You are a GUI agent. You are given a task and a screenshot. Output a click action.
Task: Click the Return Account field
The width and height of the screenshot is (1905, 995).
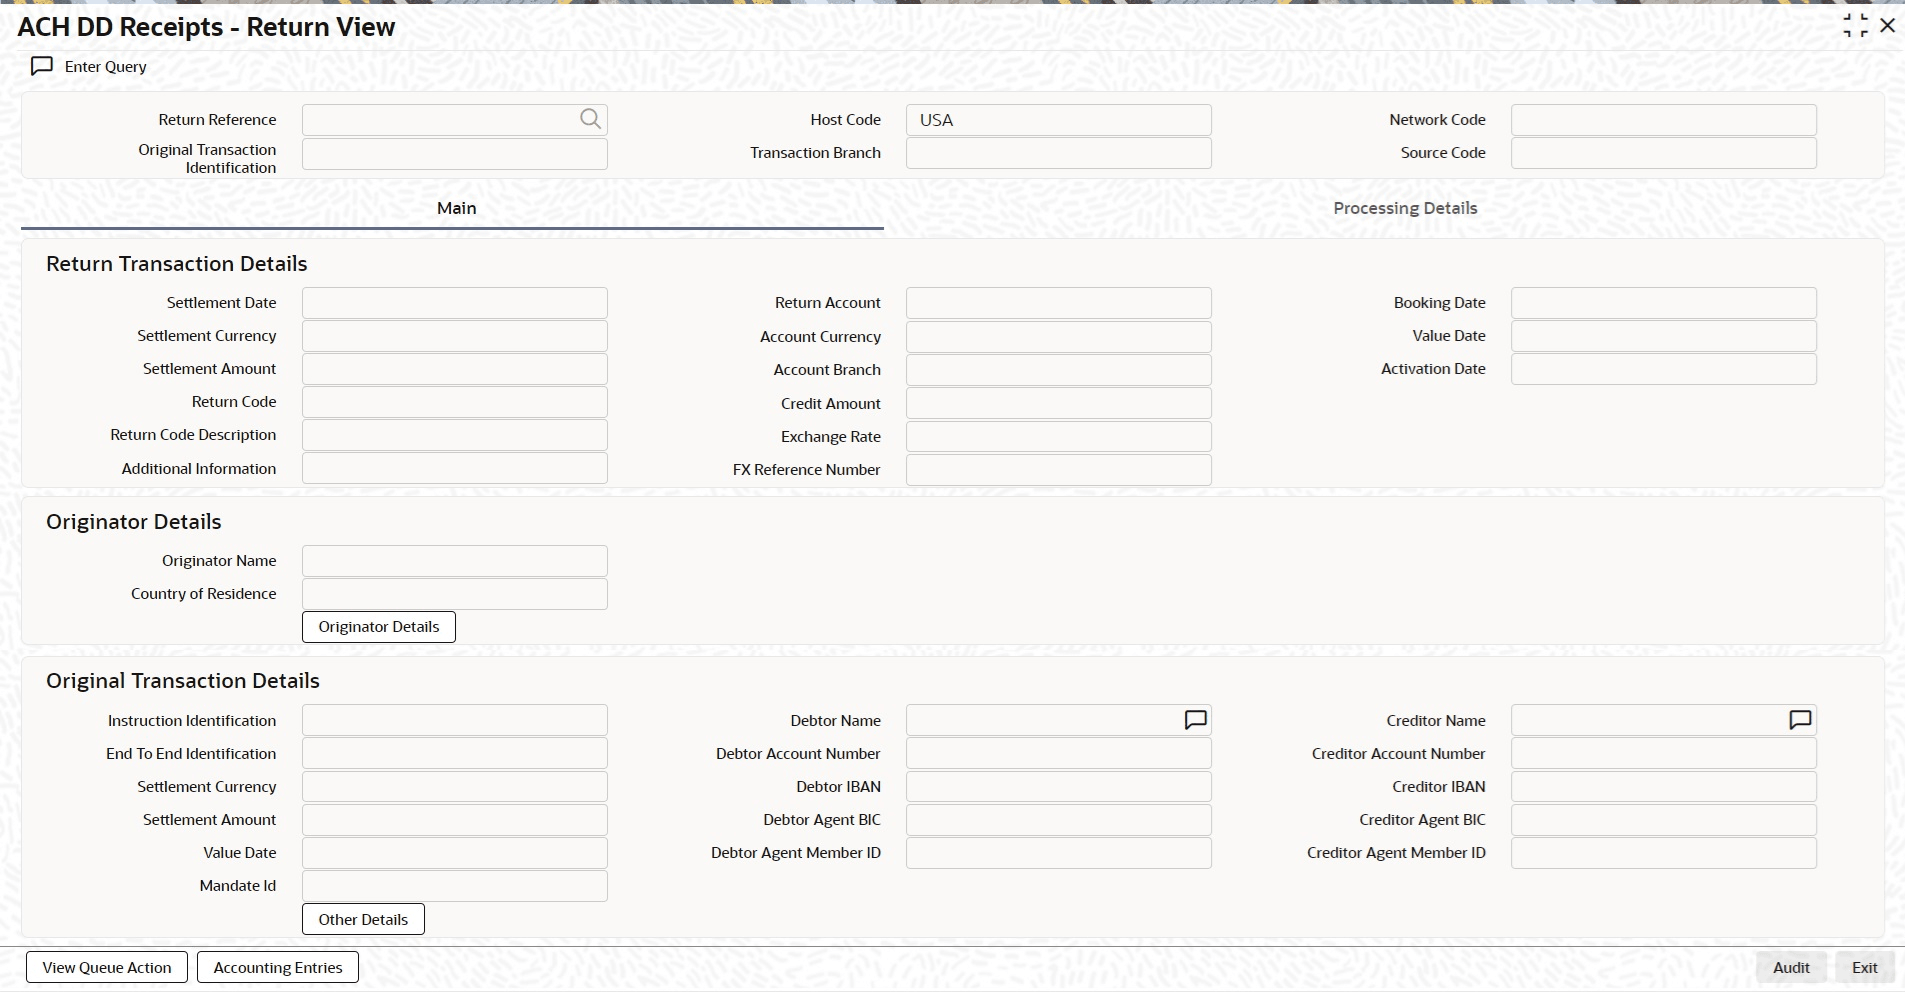1059,303
